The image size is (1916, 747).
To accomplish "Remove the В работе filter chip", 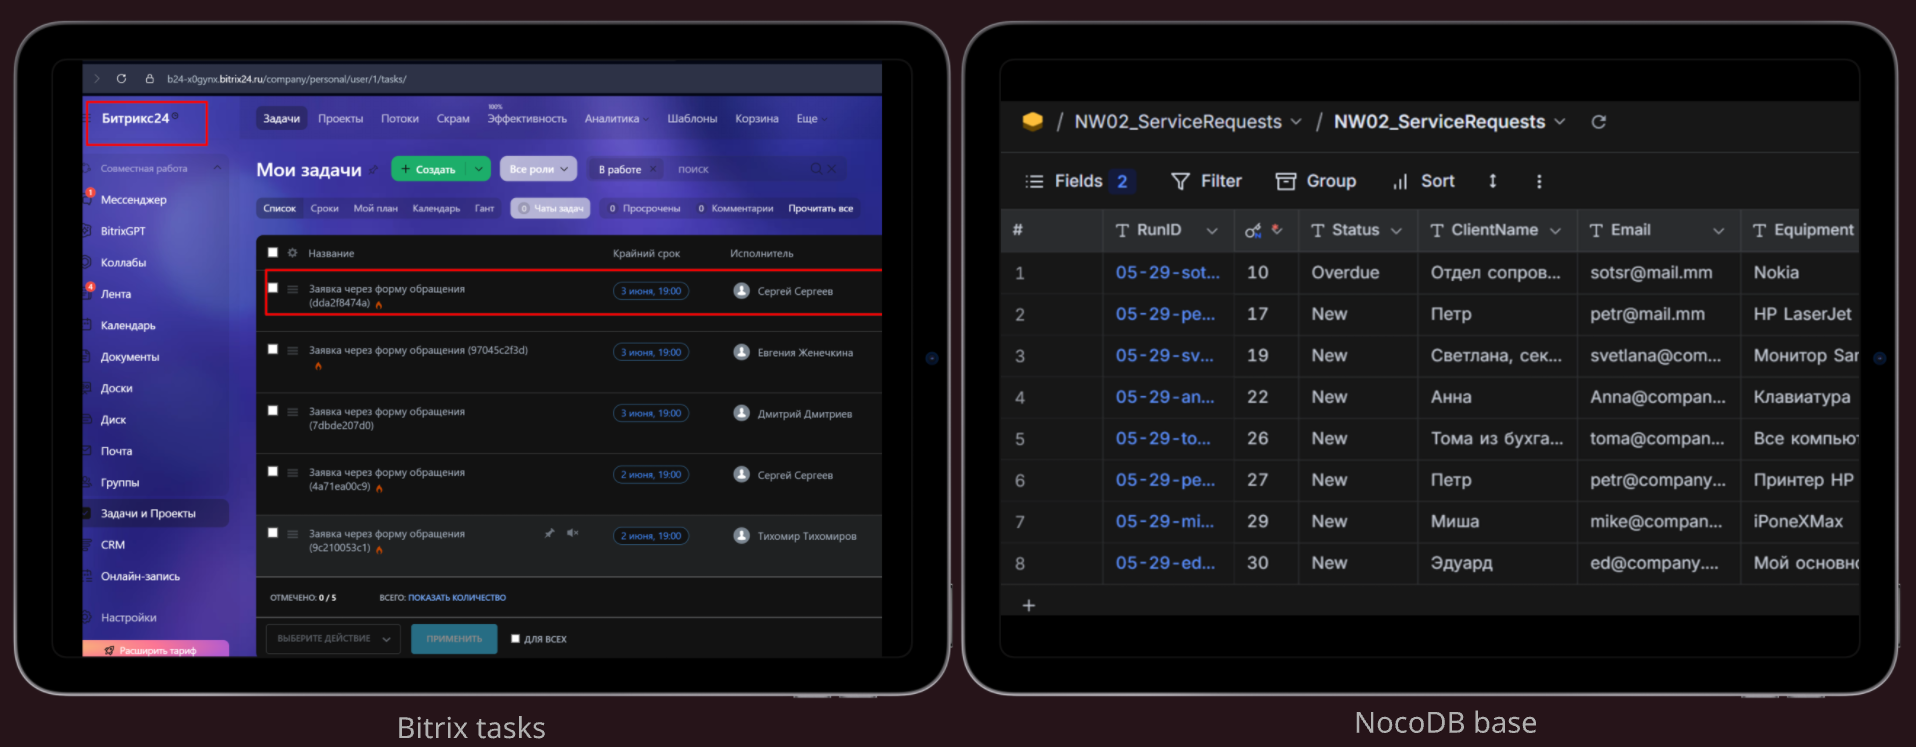I will click(x=653, y=169).
